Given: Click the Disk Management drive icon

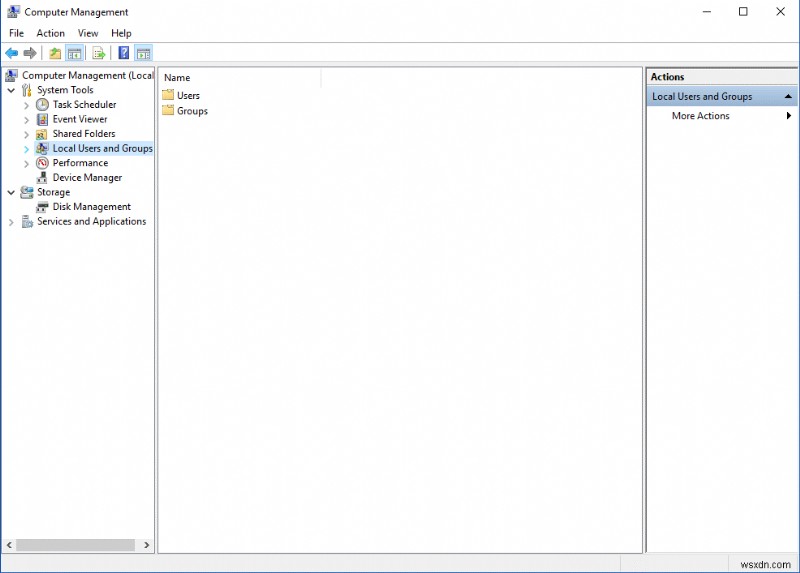Looking at the screenshot, I should coord(42,207).
